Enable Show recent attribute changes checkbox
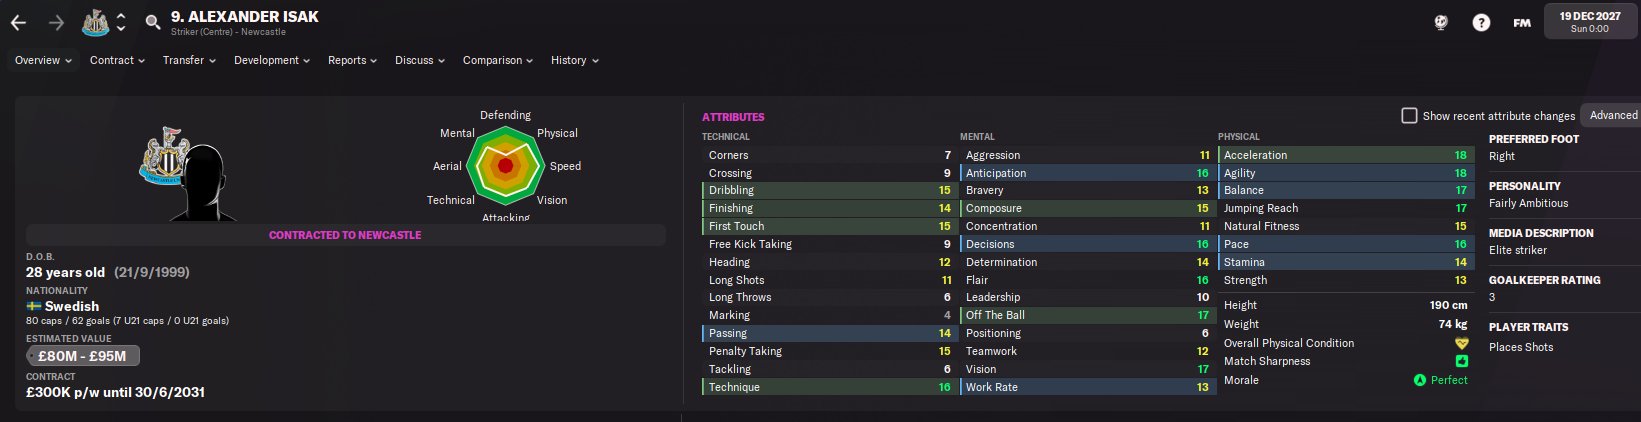The image size is (1641, 422). click(x=1409, y=116)
